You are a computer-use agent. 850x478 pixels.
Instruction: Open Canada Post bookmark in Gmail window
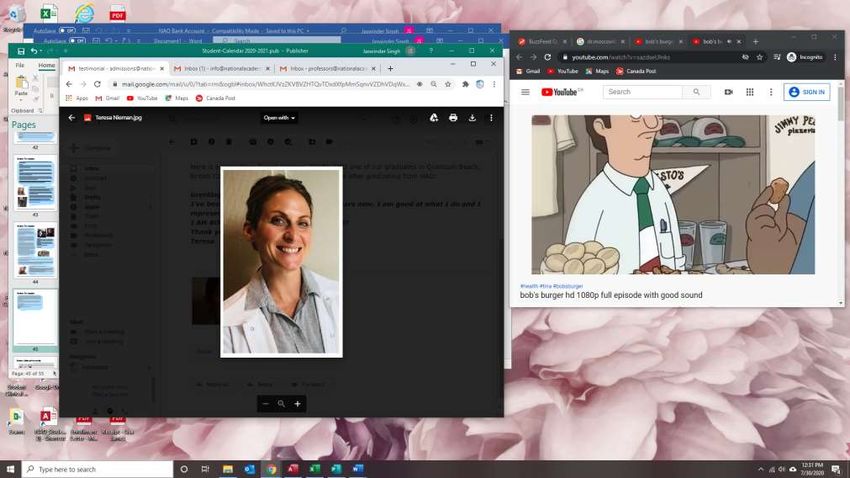tap(215, 98)
